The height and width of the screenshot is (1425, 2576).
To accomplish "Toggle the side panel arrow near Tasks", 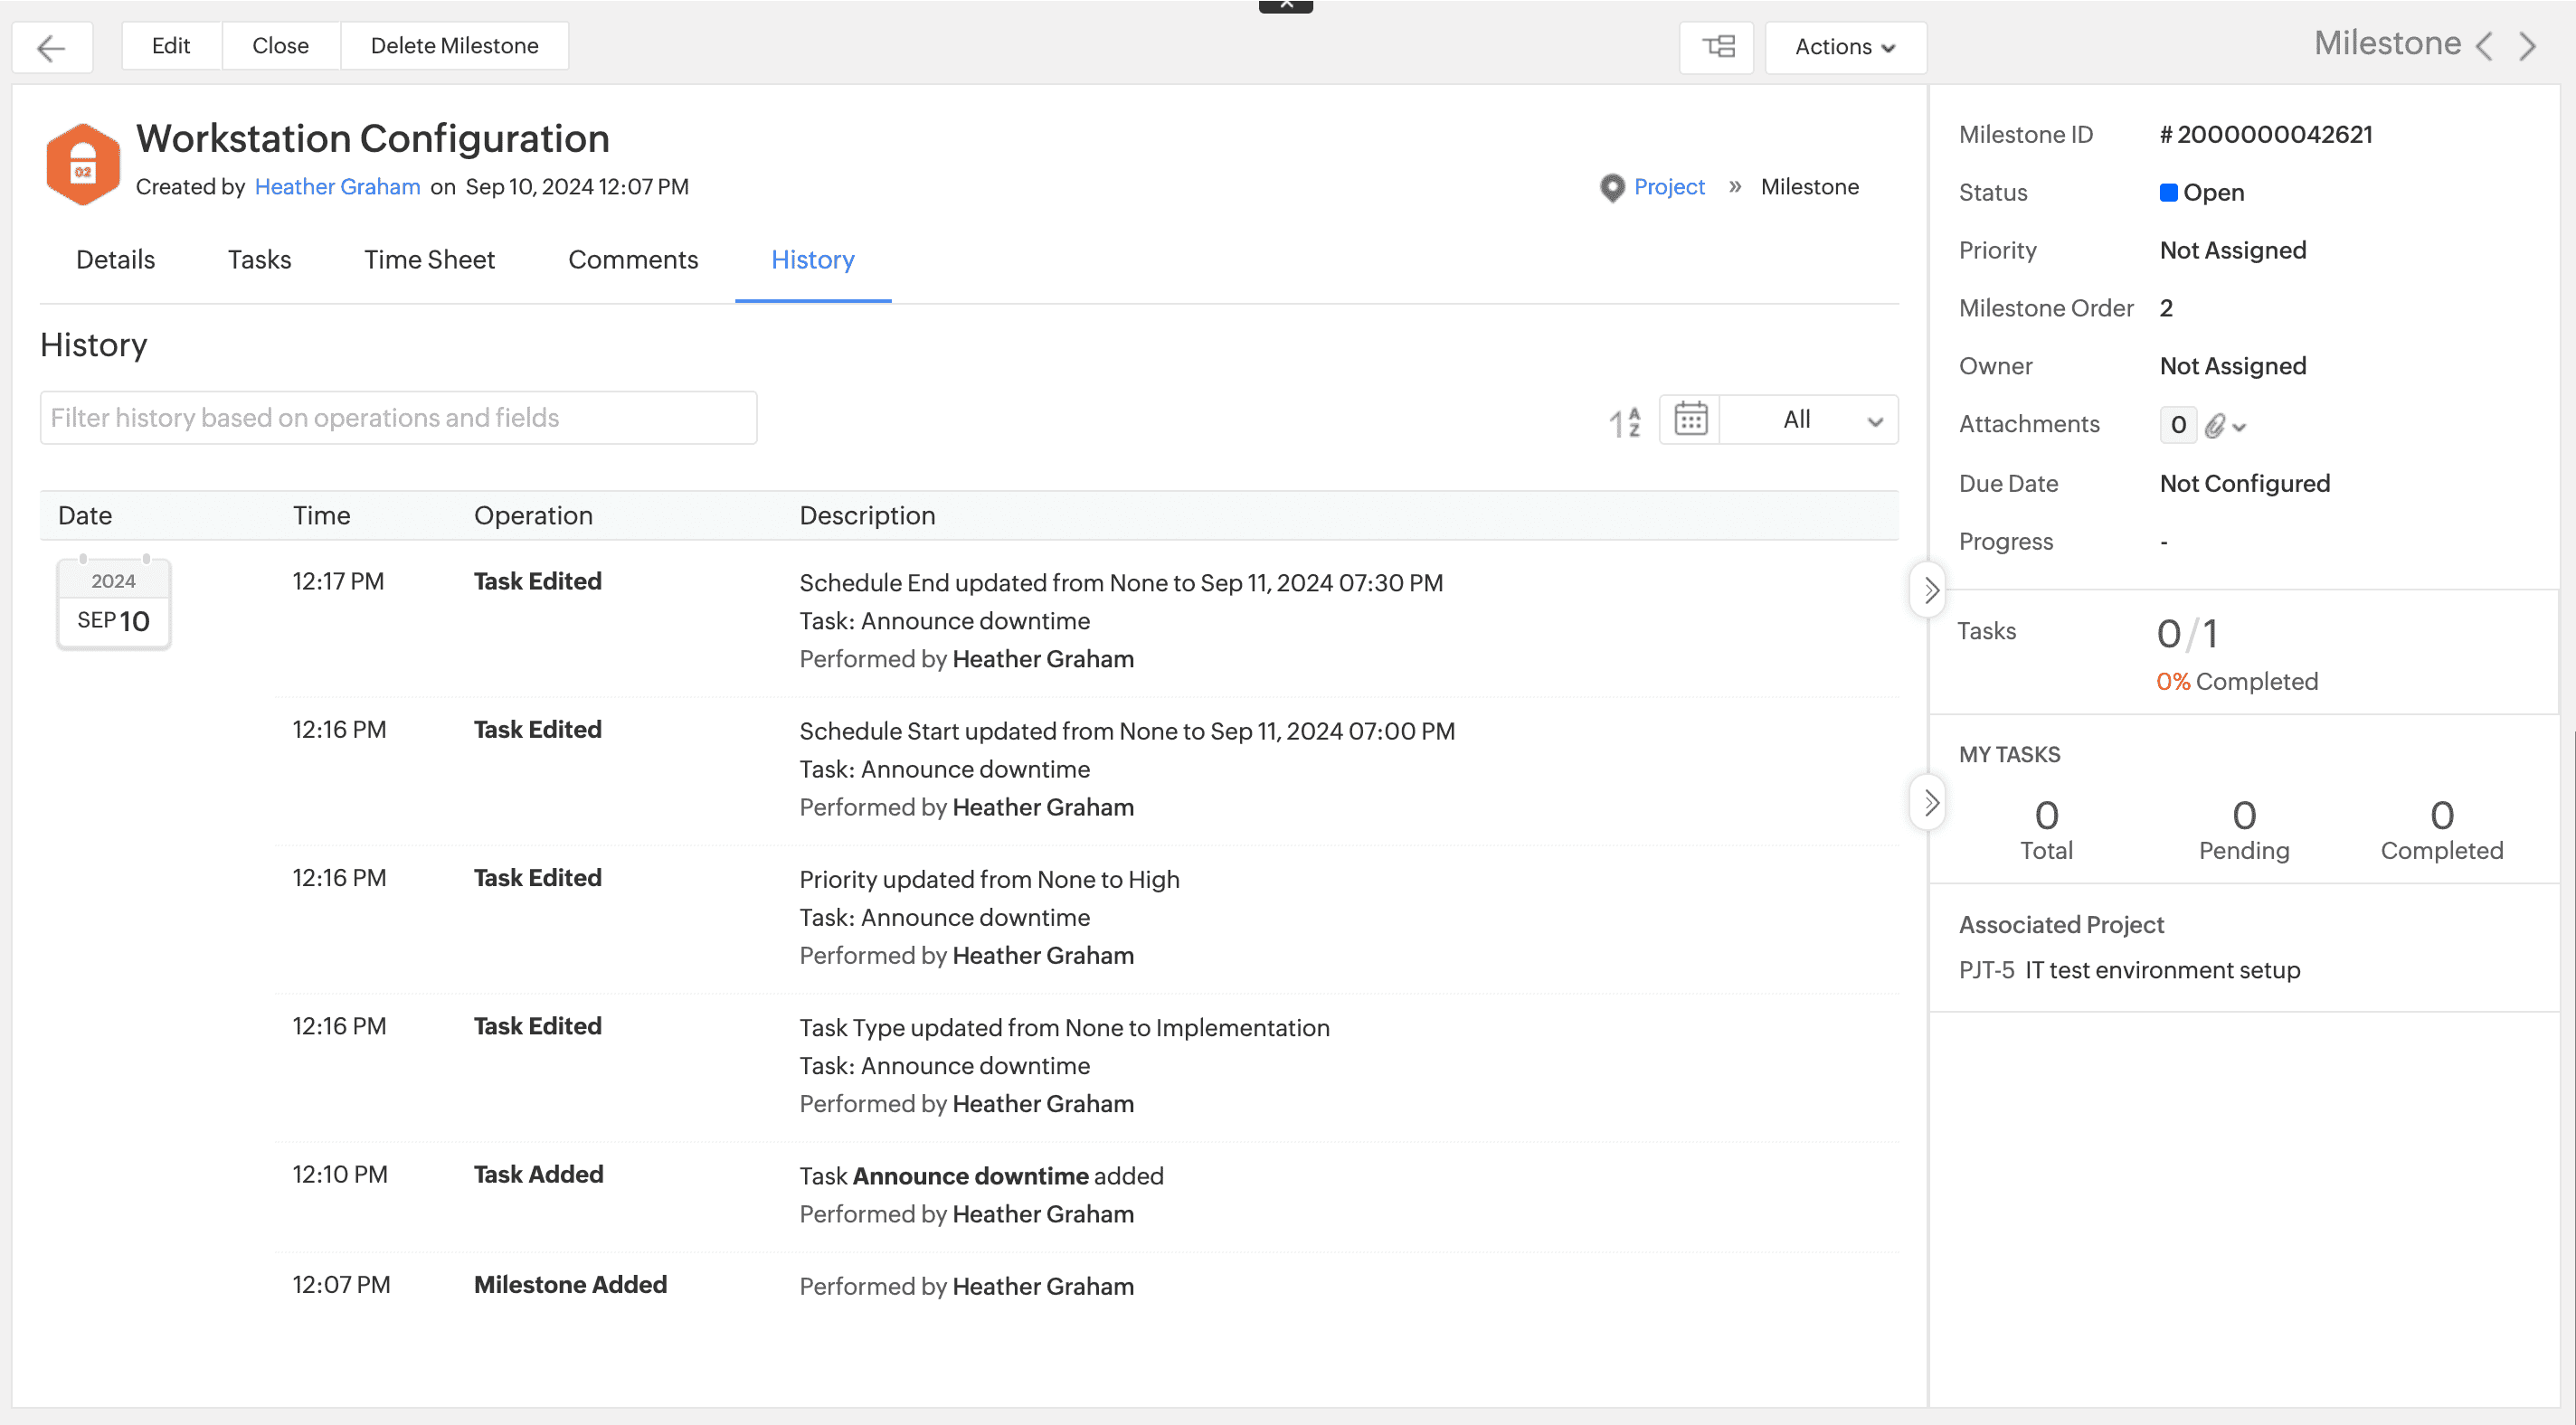I will [x=1930, y=590].
